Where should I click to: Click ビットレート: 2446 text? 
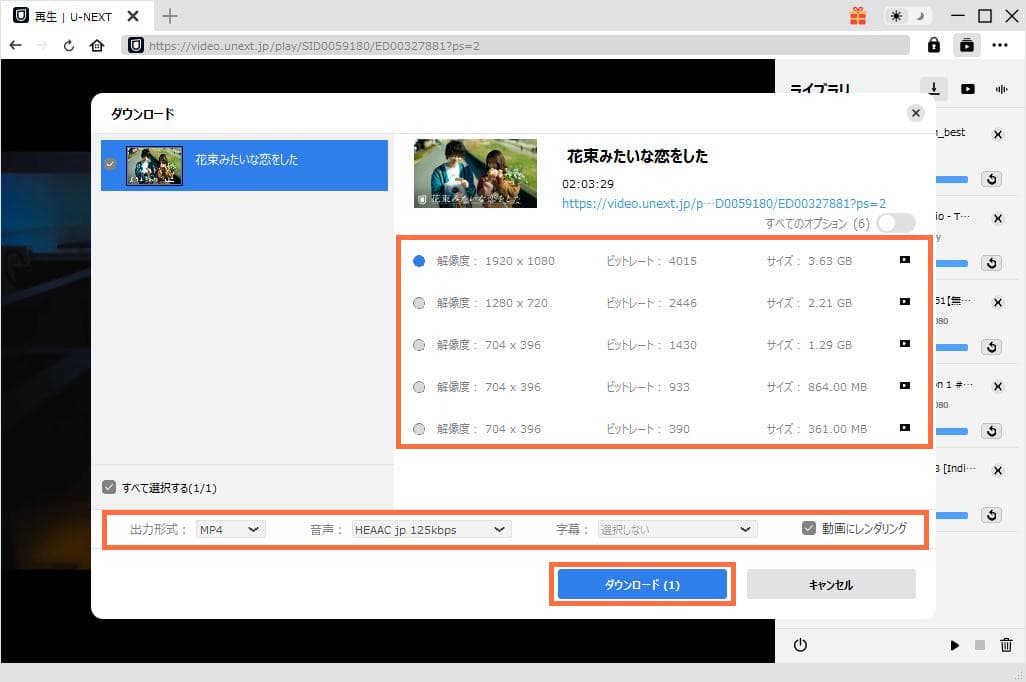point(651,303)
